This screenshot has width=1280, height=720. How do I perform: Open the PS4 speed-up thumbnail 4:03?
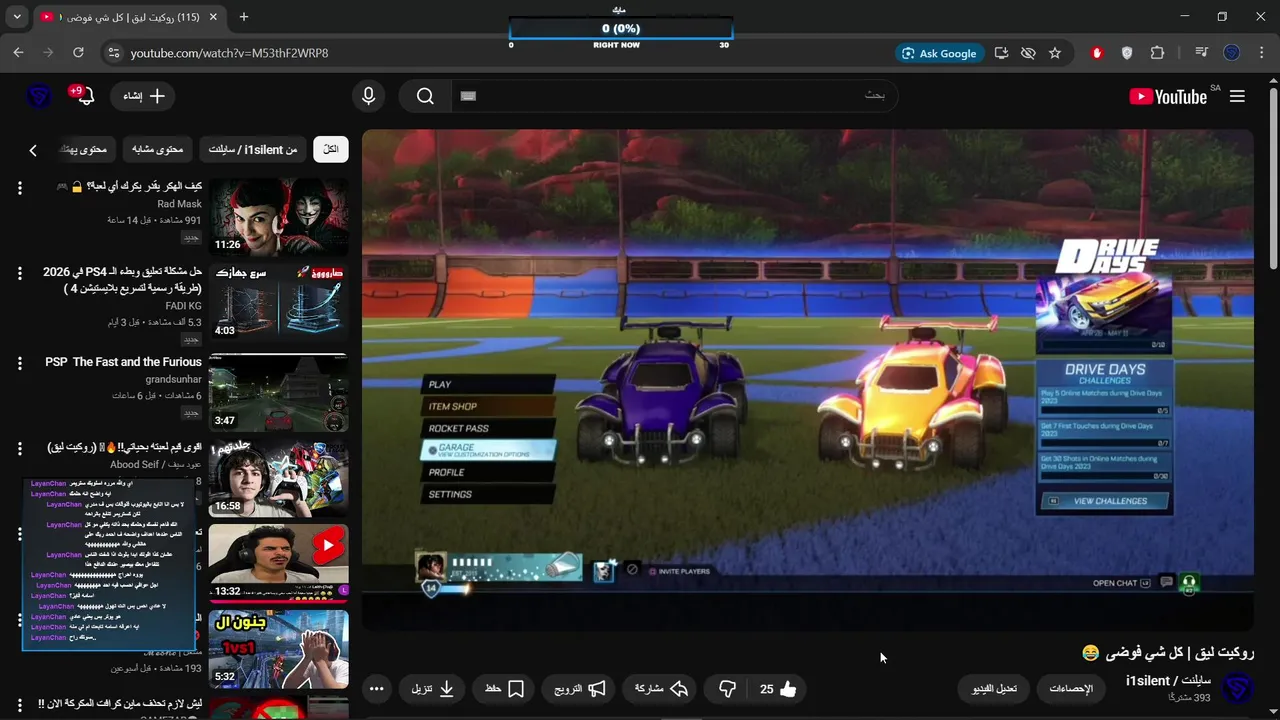coord(278,303)
